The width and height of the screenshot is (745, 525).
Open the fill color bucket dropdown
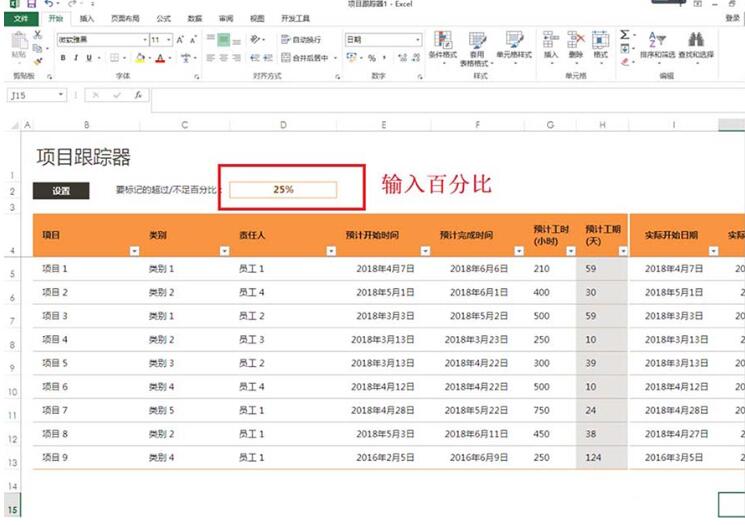(x=150, y=58)
